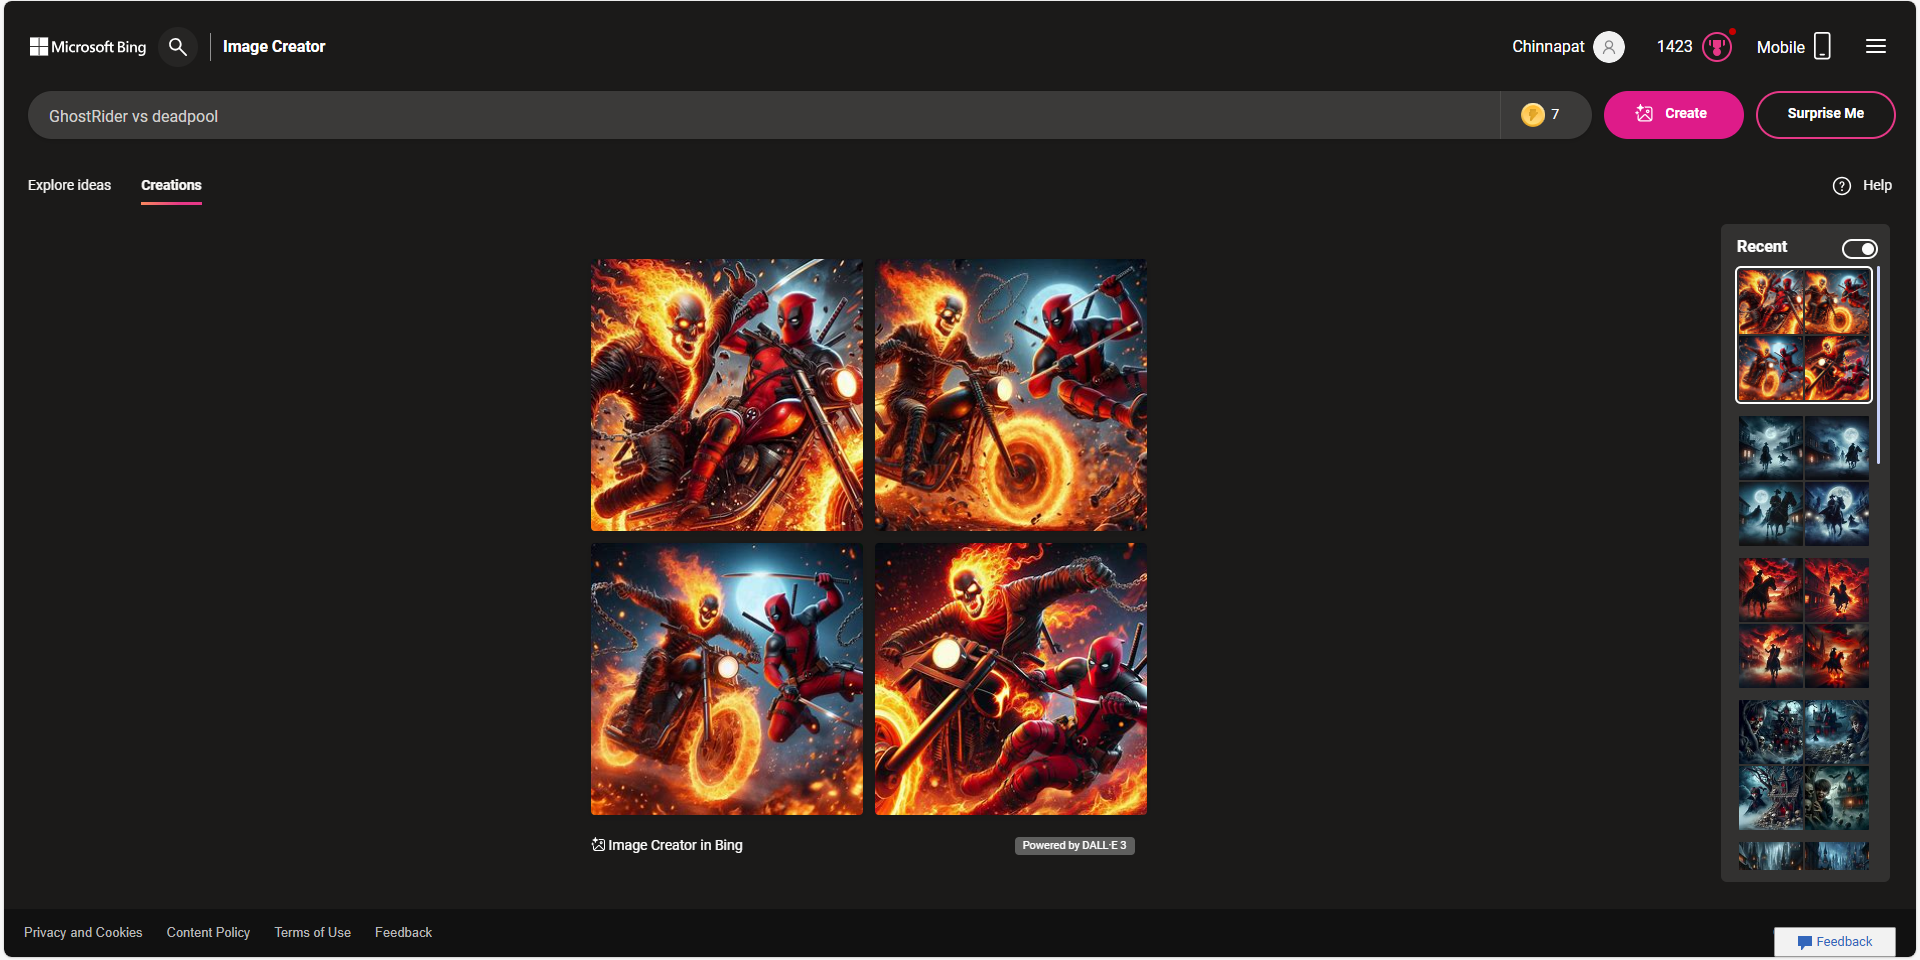Click the Mobile phone icon

point(1822,47)
